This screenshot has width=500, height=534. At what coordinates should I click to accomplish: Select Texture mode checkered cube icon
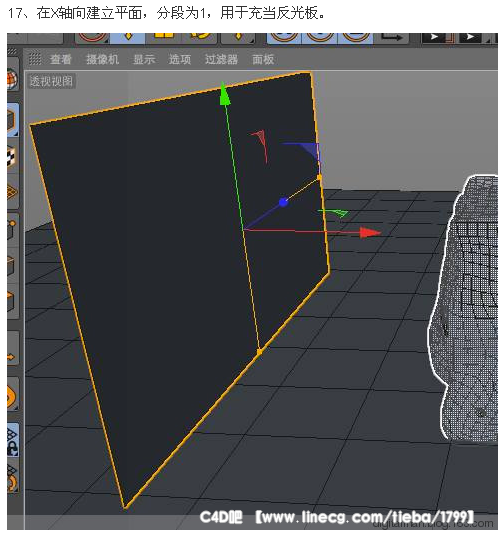[12, 157]
